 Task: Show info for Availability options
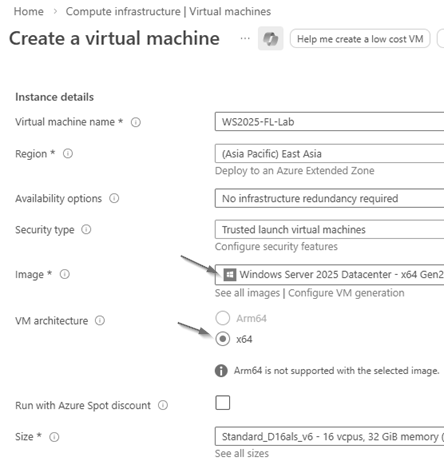coord(114,198)
